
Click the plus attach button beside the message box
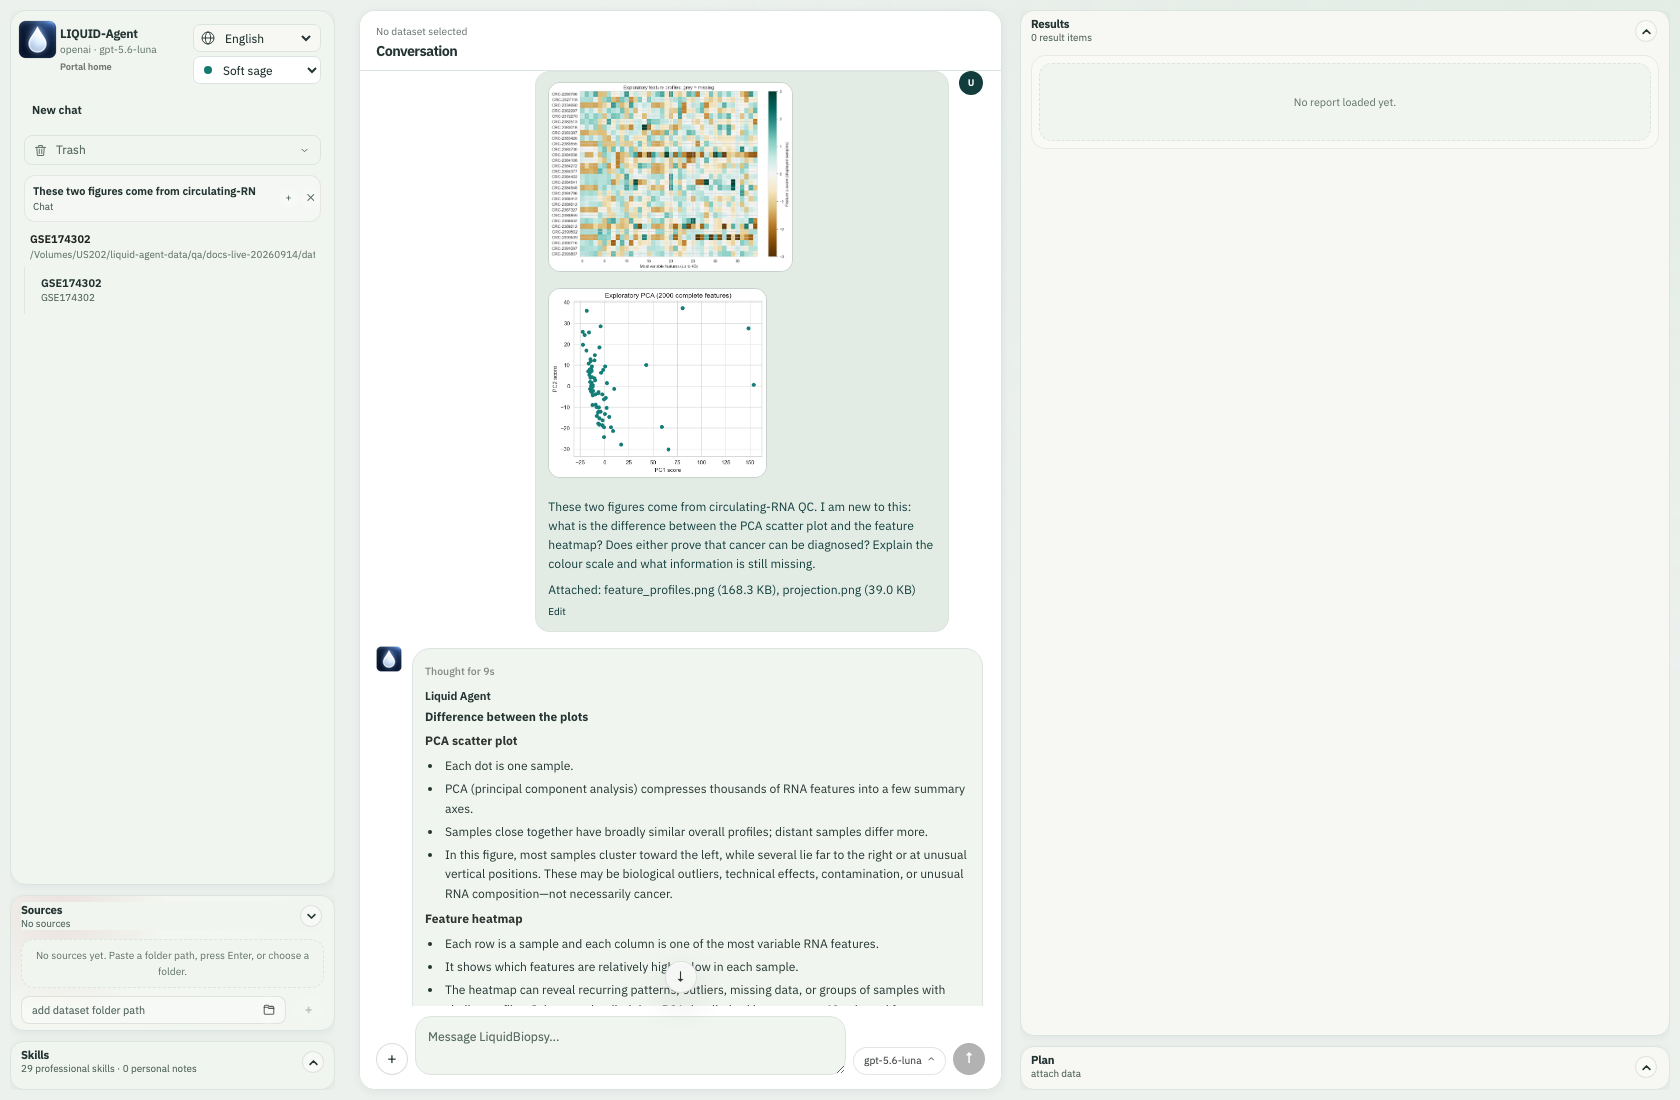(x=392, y=1059)
